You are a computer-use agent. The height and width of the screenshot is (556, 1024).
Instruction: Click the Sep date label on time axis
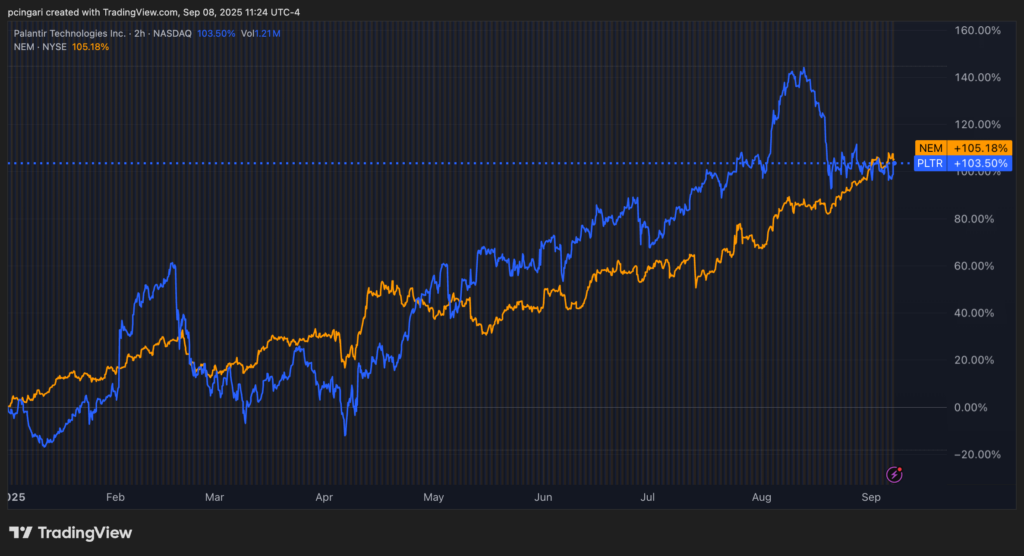(x=871, y=497)
